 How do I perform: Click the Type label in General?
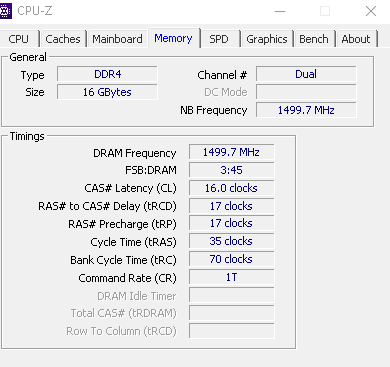tap(32, 75)
